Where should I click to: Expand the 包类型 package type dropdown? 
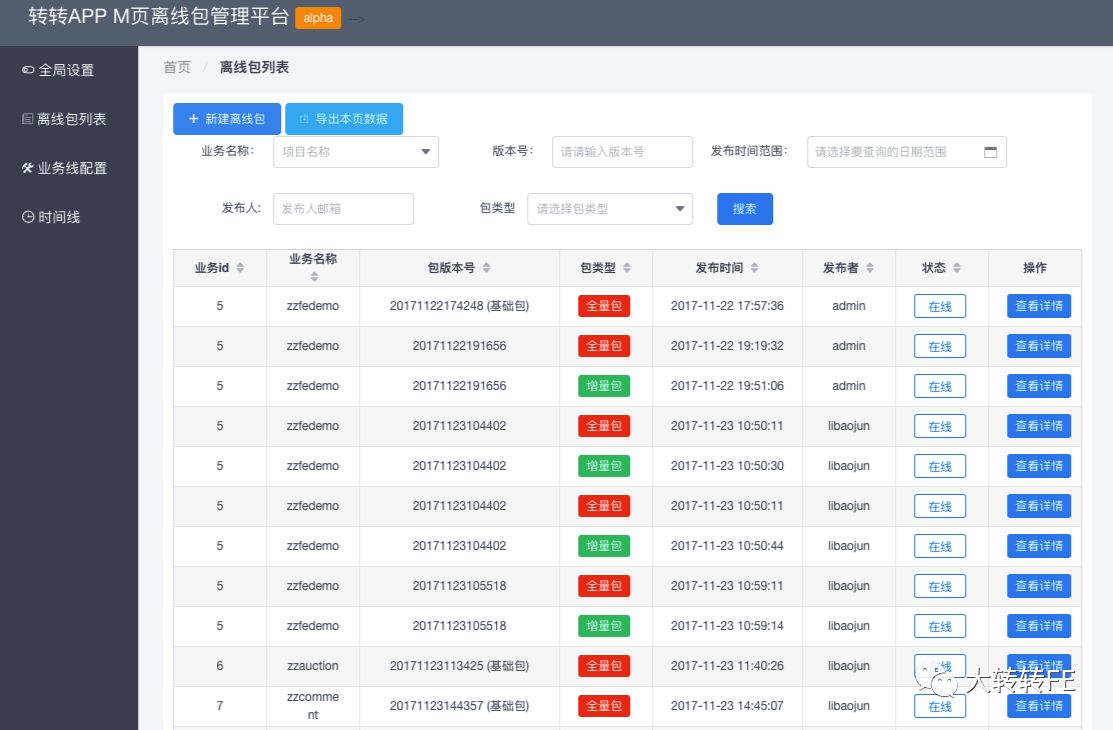(x=610, y=209)
